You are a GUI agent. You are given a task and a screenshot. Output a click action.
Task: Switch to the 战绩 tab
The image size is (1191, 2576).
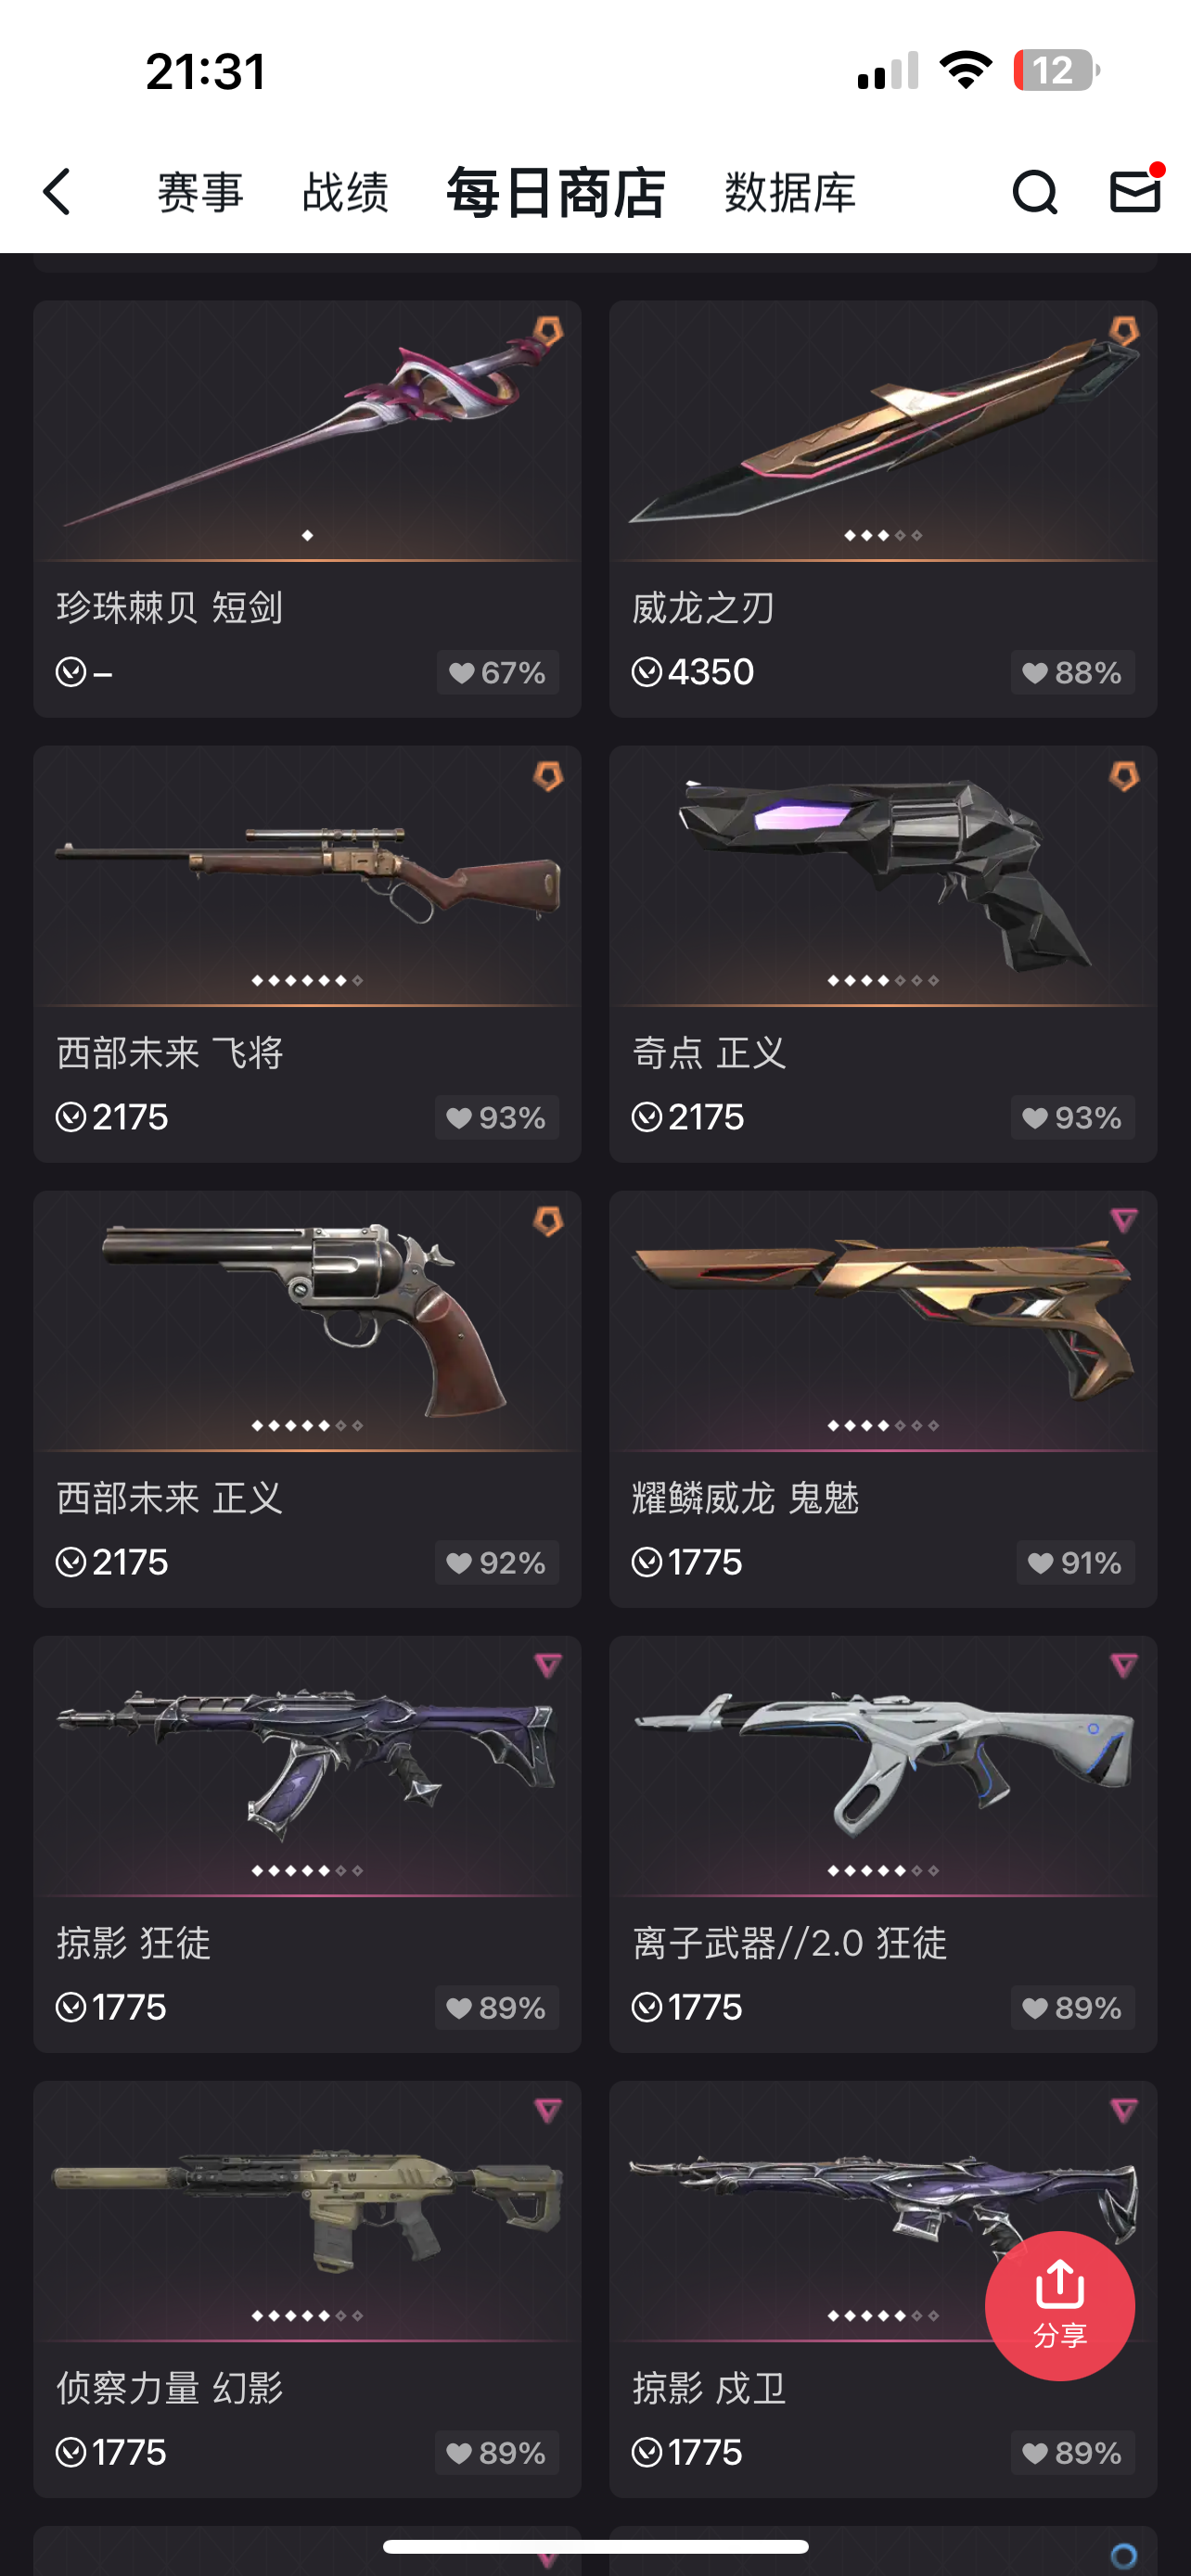345,191
